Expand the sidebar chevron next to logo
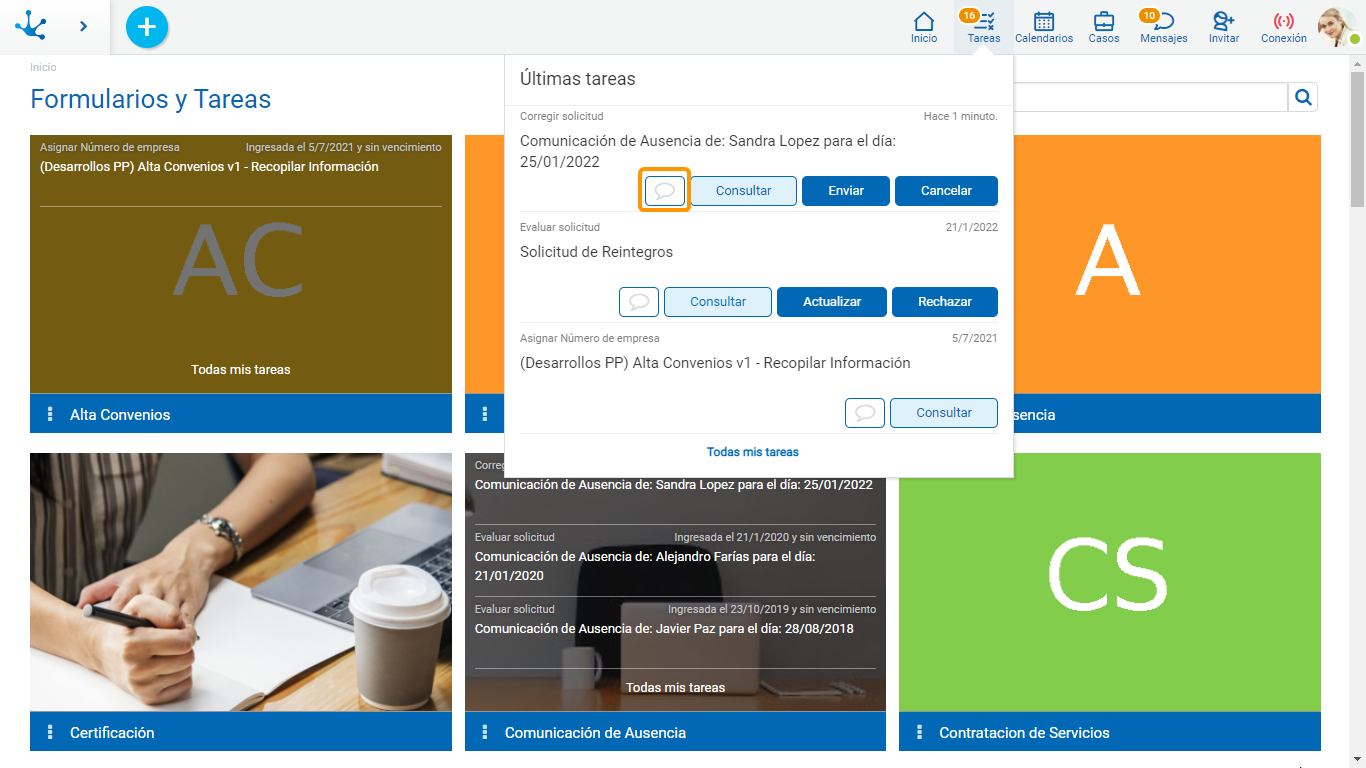Viewport: 1366px width, 768px height. [83, 27]
